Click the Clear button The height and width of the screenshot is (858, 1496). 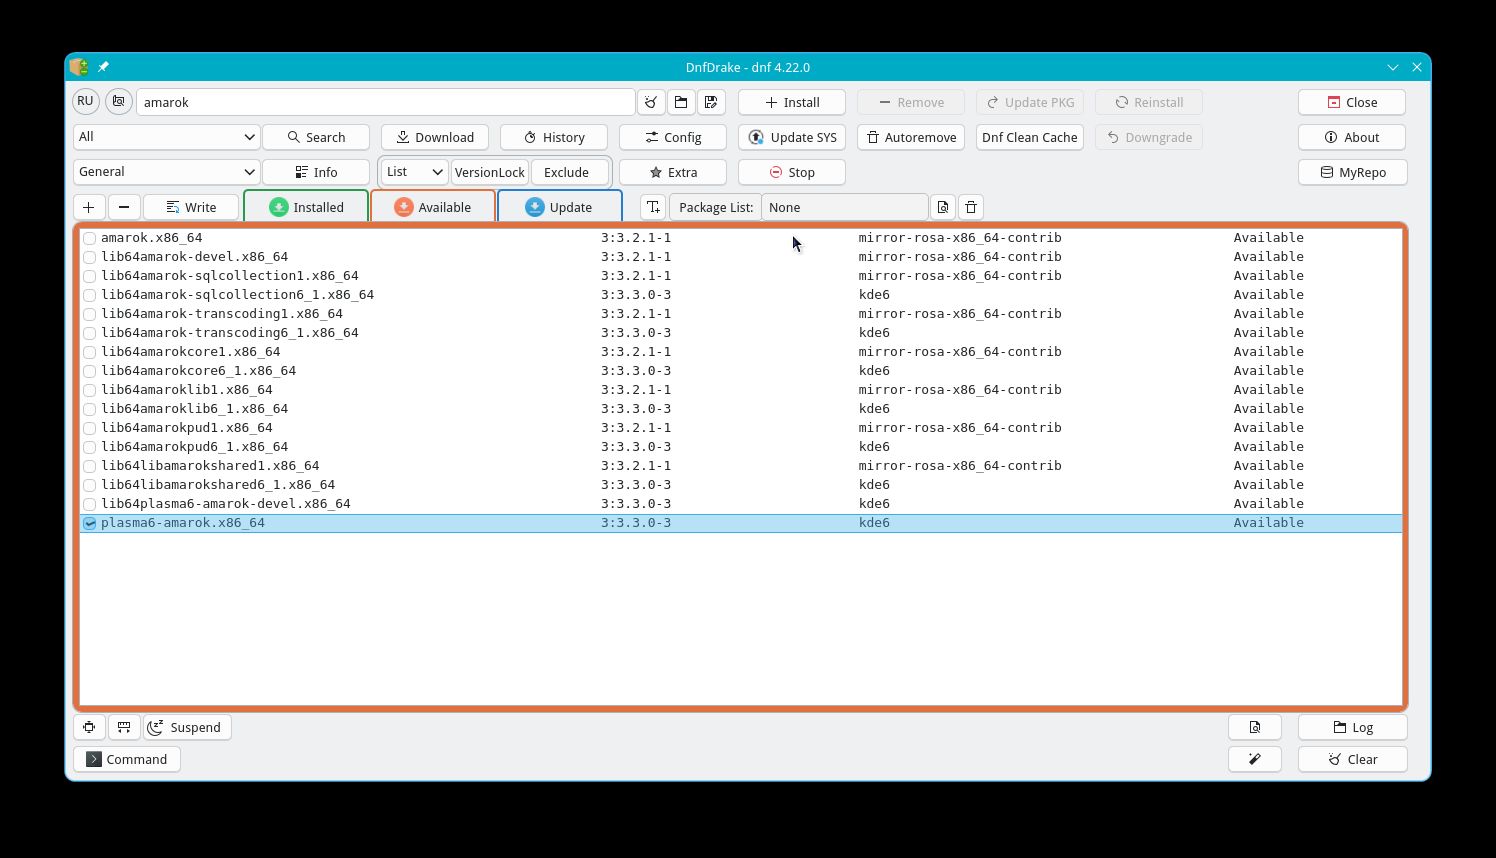tap(1352, 759)
